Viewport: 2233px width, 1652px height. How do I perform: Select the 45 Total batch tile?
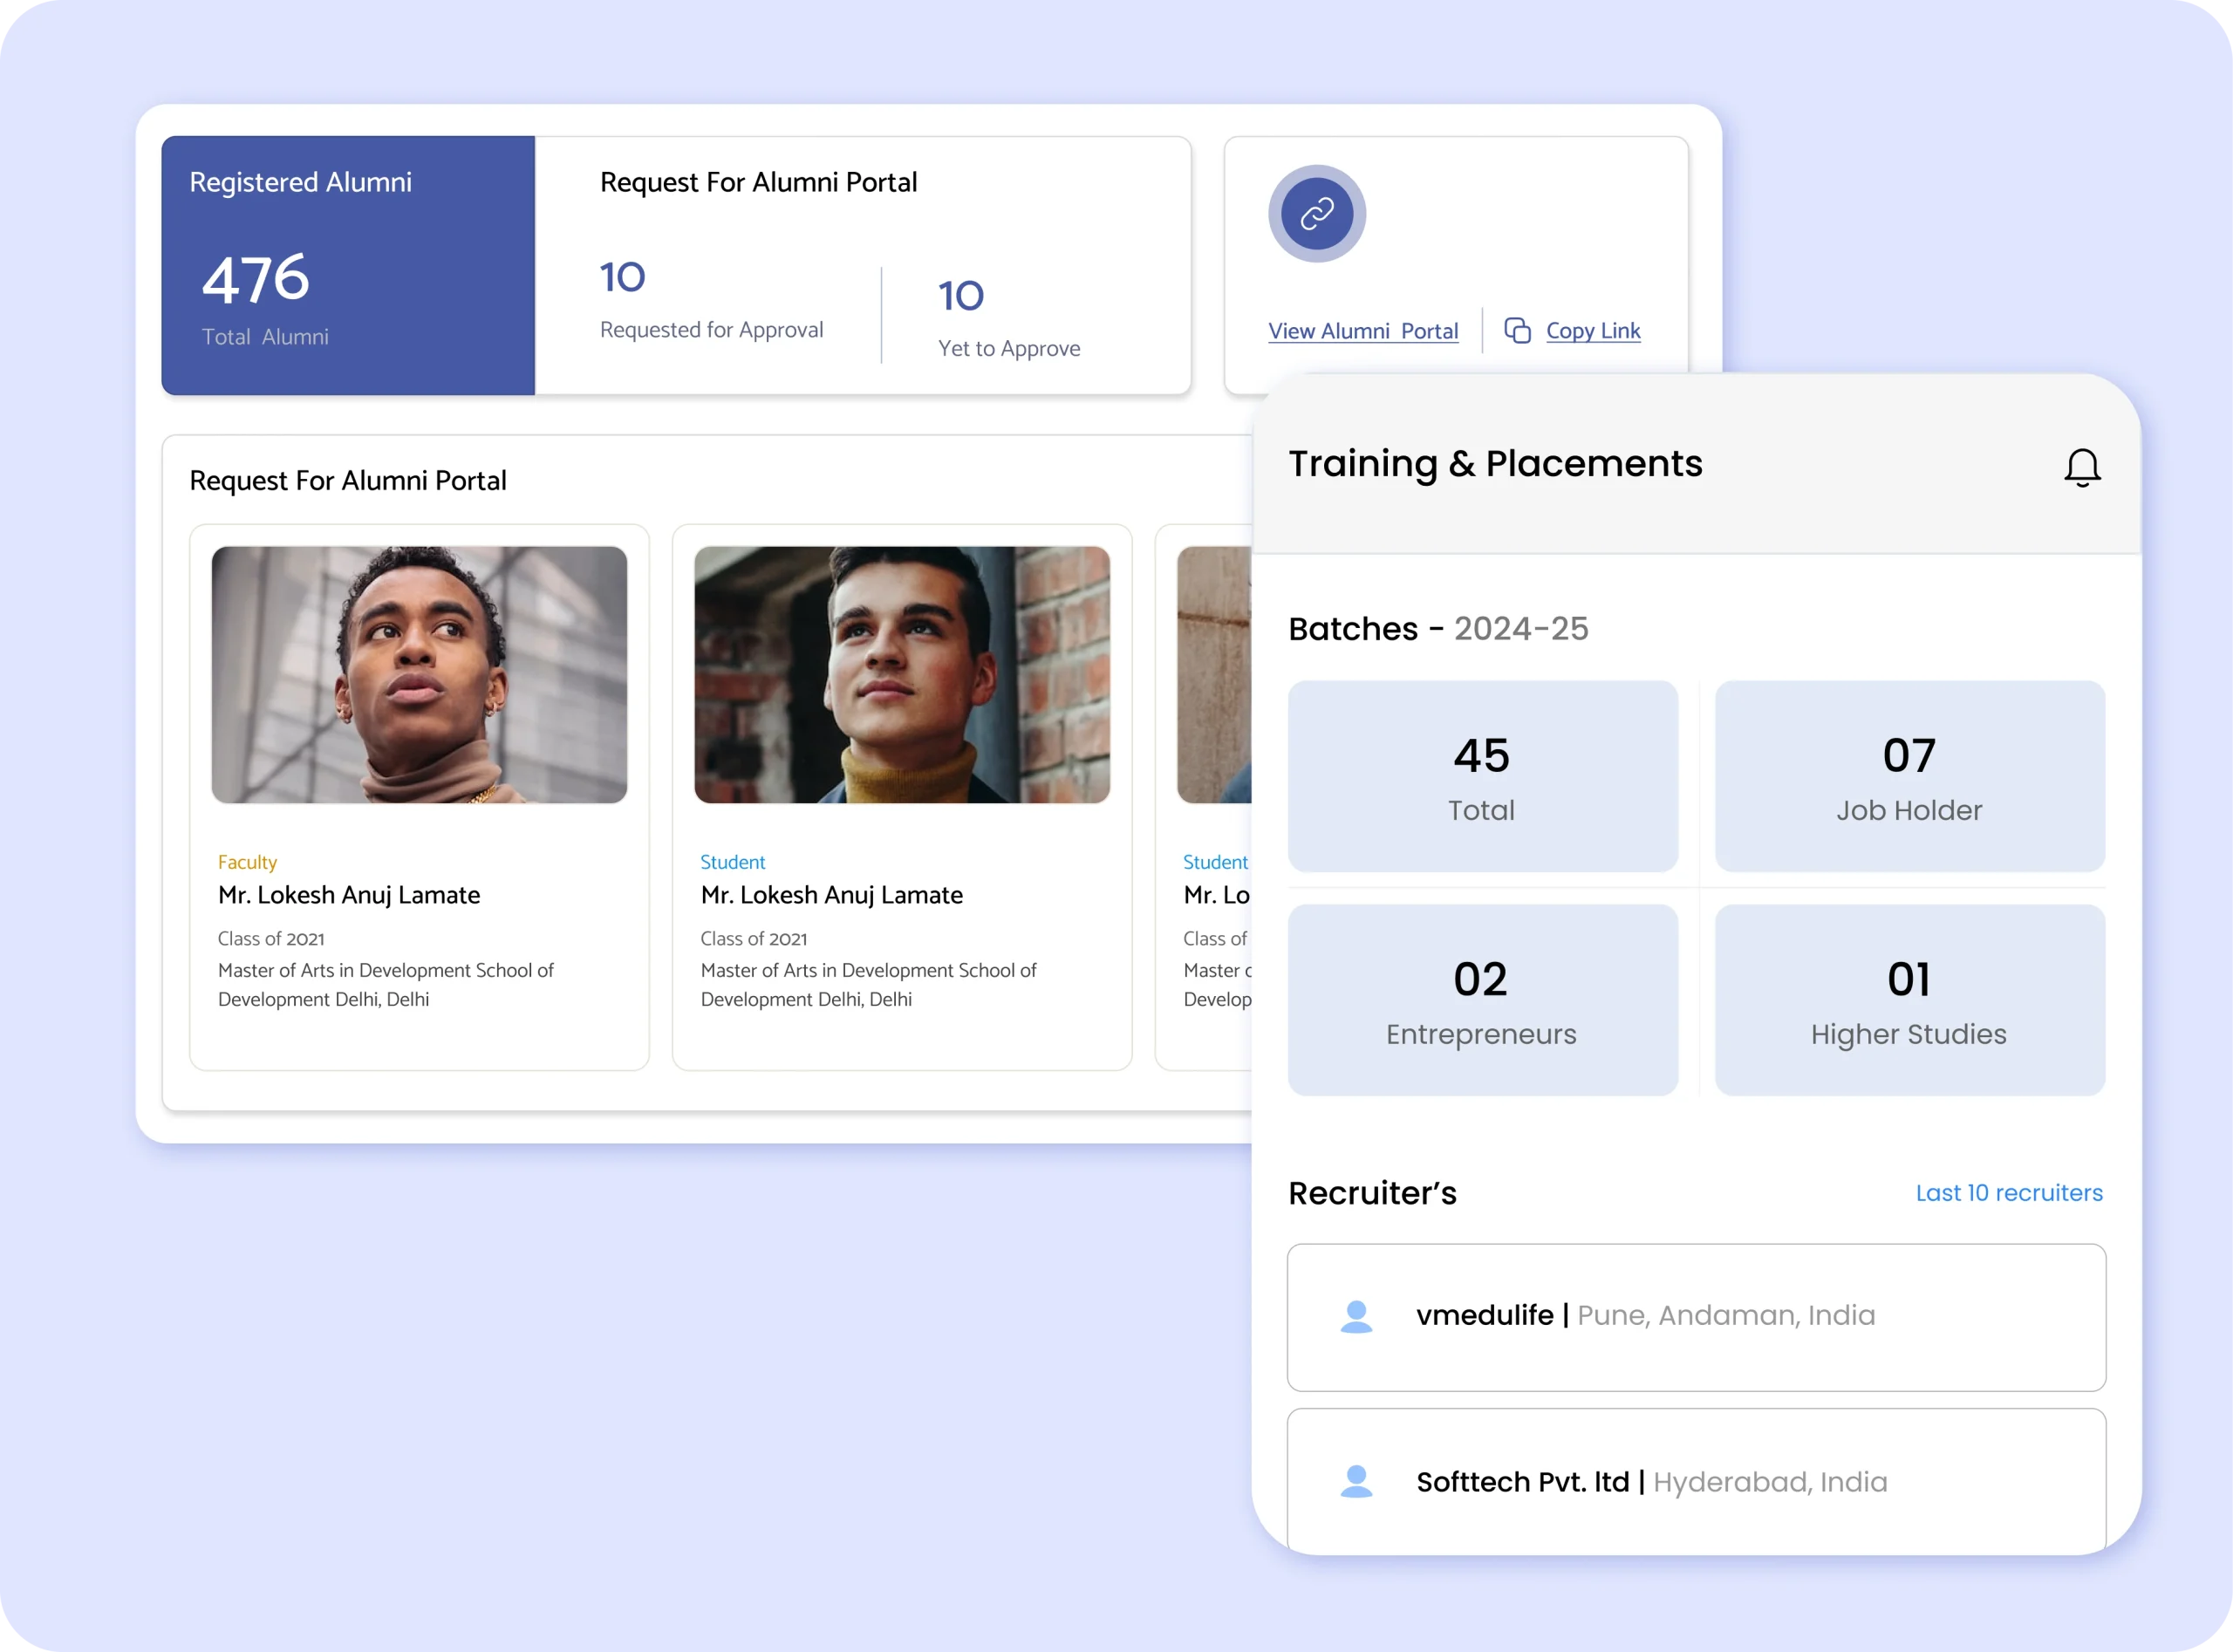(1482, 776)
